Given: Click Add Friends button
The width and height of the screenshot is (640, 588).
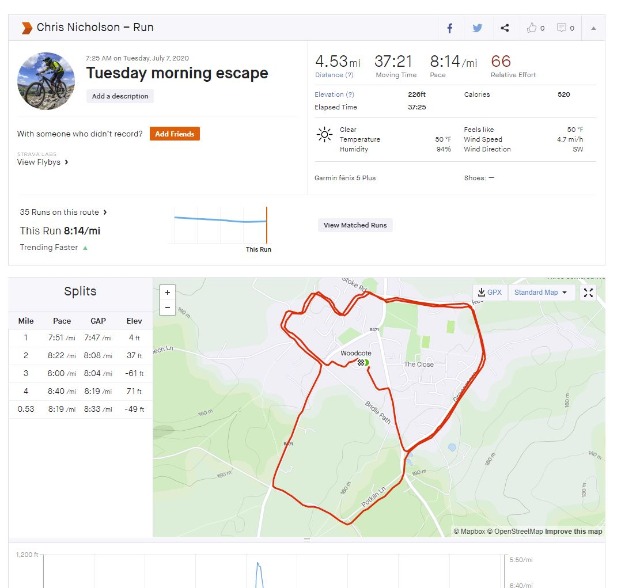Looking at the screenshot, I should click(x=175, y=134).
